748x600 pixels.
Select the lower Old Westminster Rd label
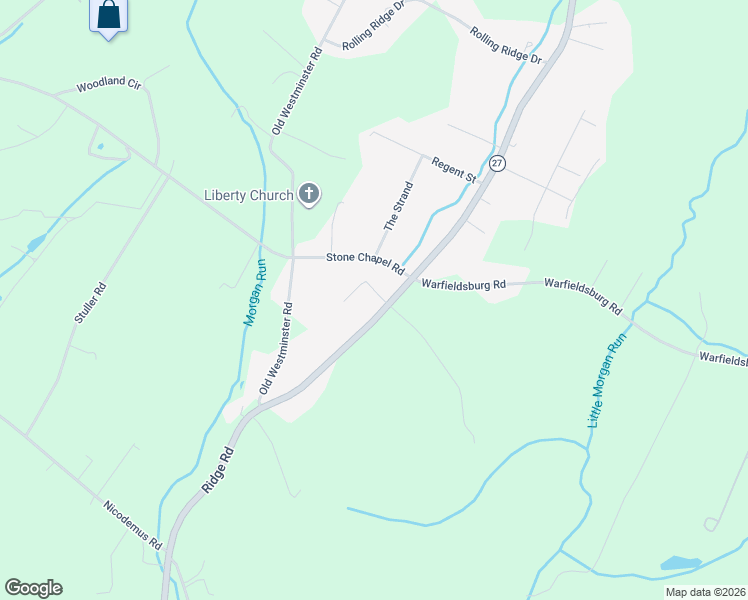276,348
